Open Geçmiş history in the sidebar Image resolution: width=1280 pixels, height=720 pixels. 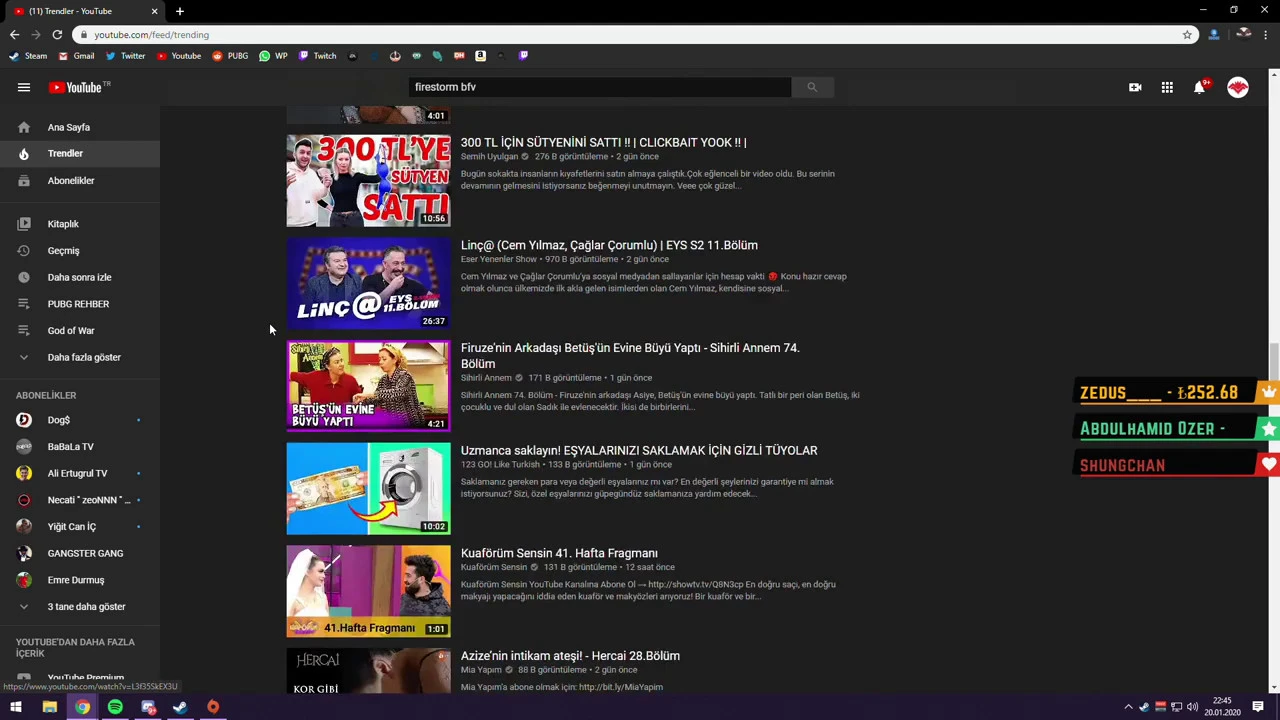pos(80,250)
